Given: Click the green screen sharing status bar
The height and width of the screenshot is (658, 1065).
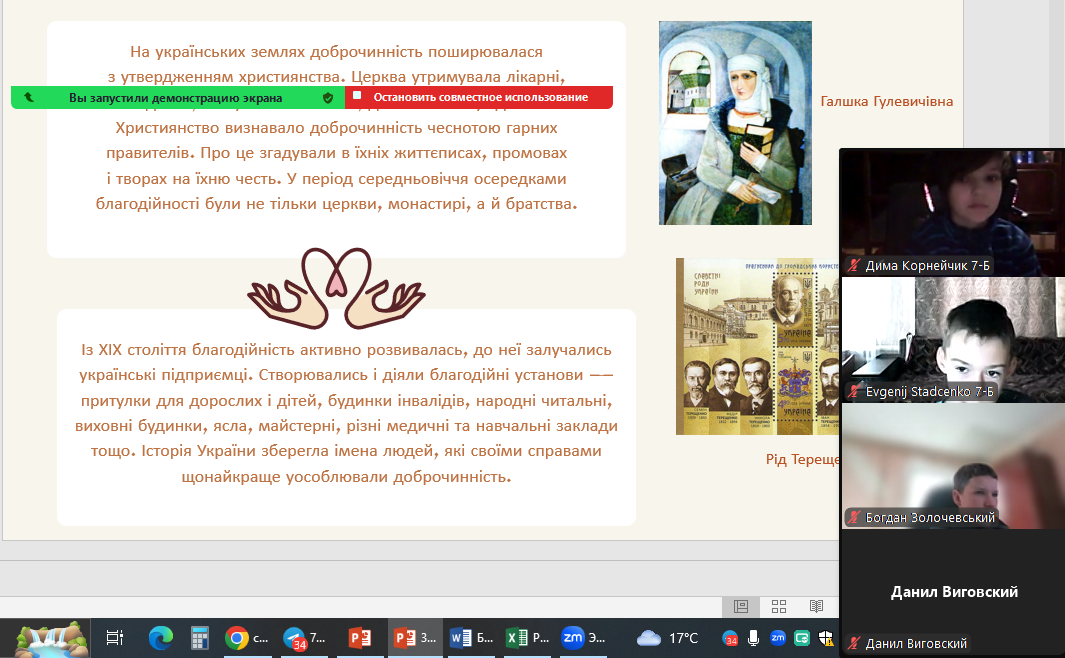Looking at the screenshot, I should [x=178, y=97].
